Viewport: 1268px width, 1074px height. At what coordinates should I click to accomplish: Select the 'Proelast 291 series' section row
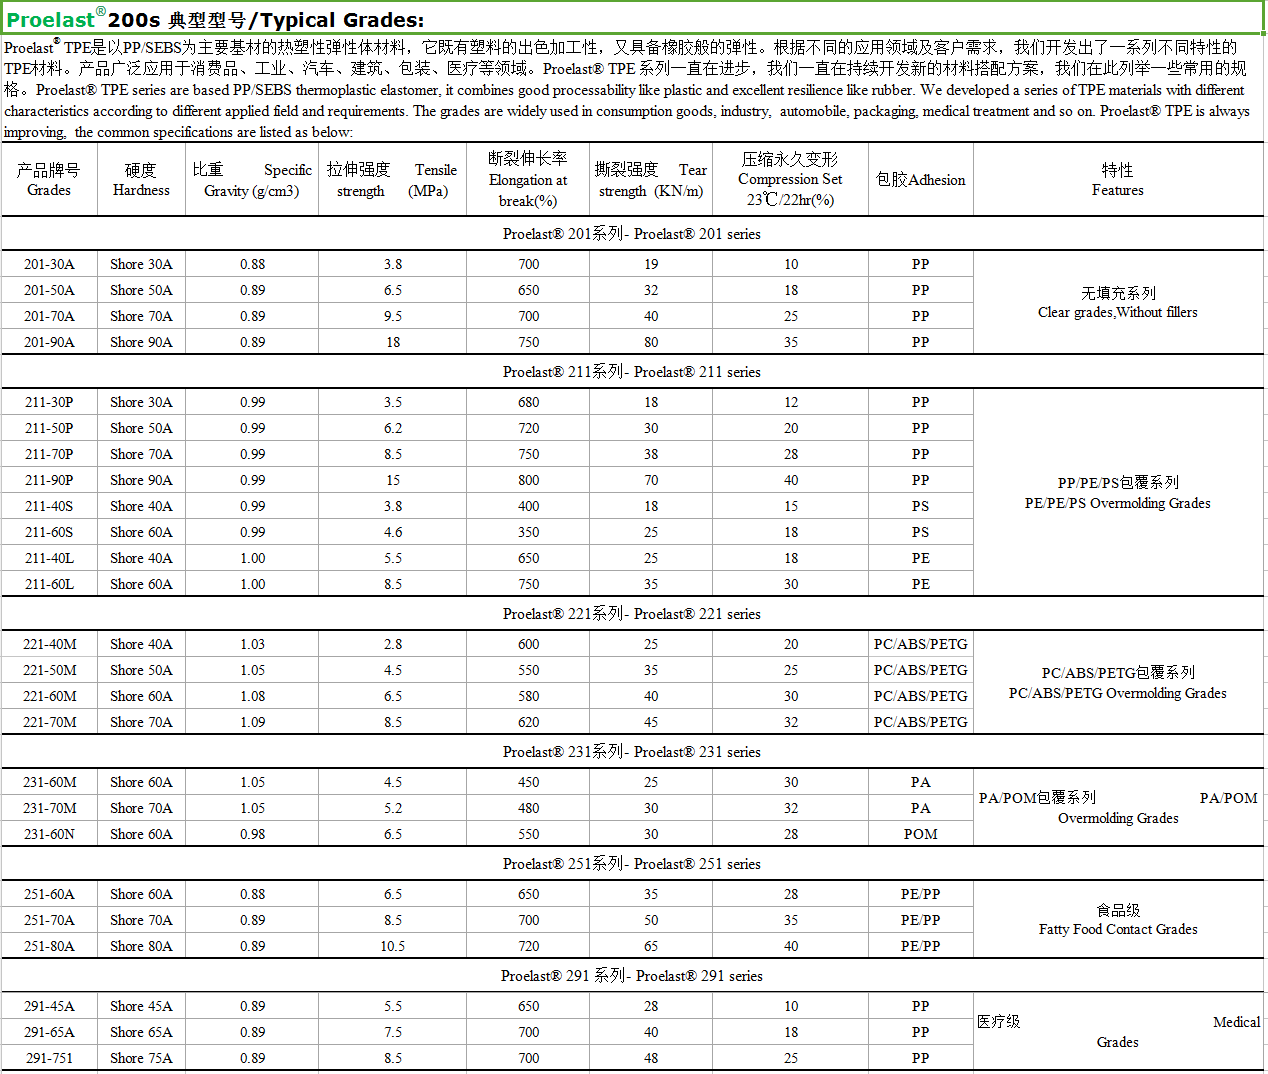tap(632, 975)
